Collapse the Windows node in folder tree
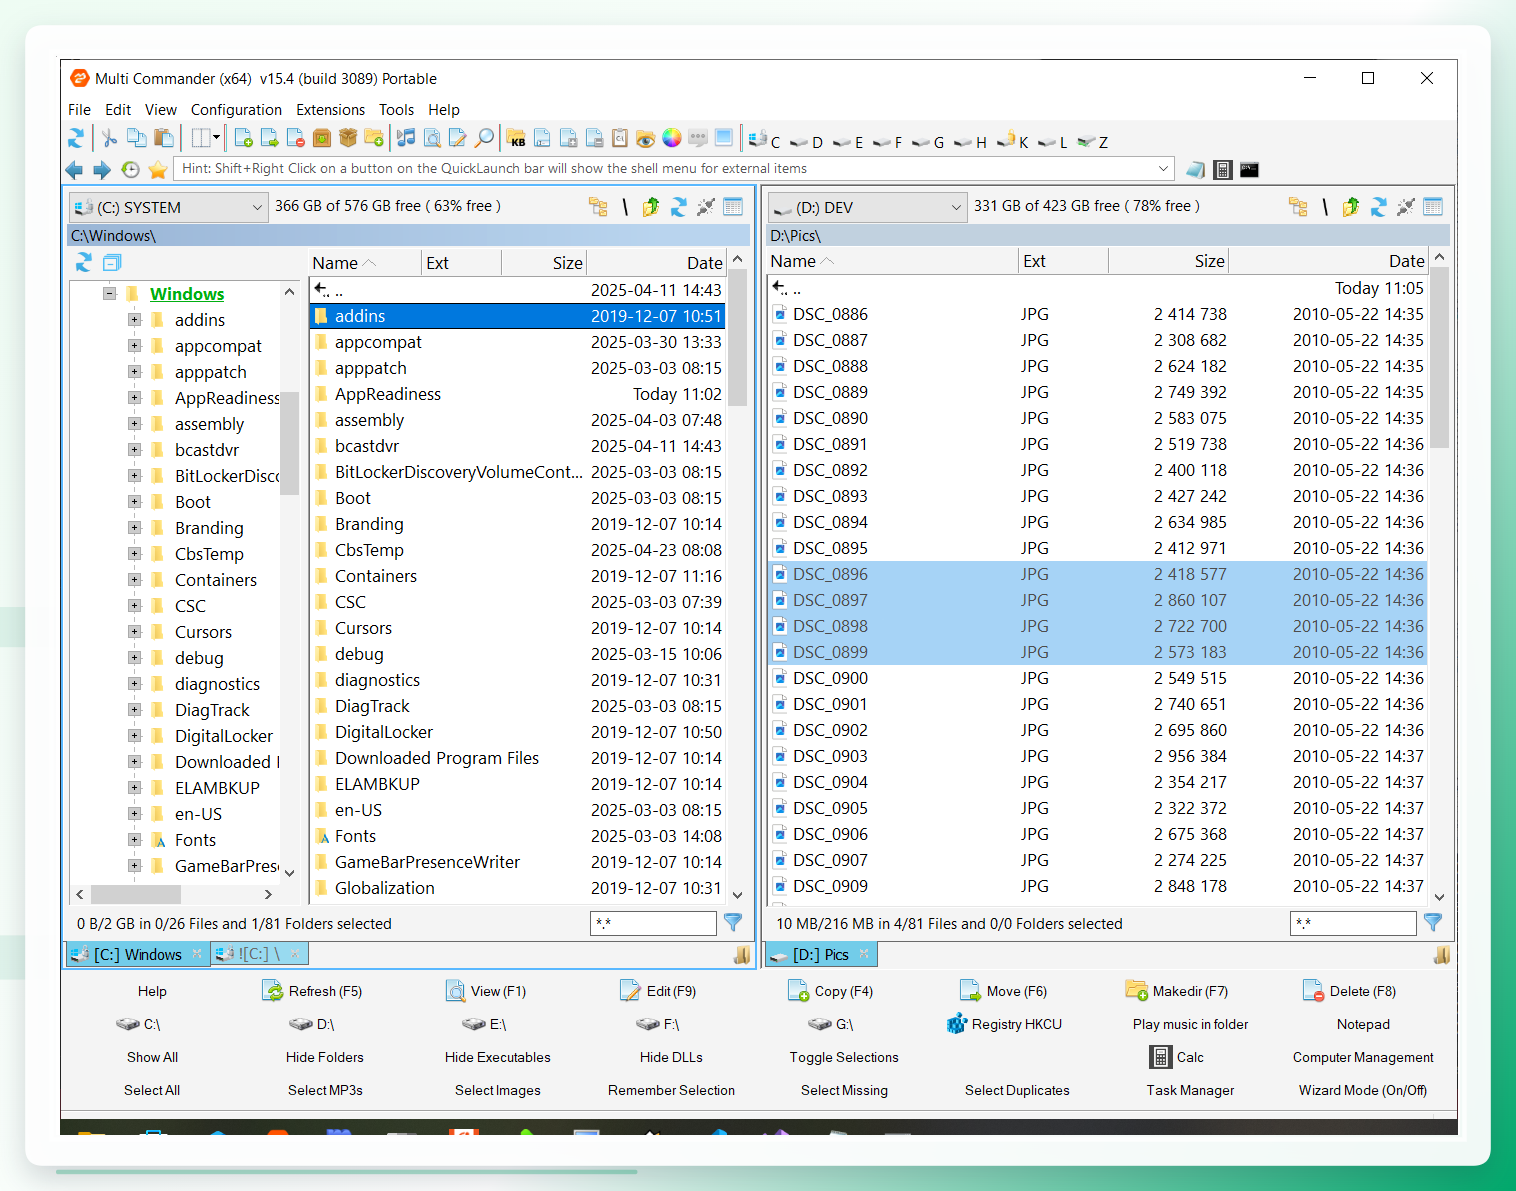The width and height of the screenshot is (1516, 1191). pyautogui.click(x=110, y=294)
